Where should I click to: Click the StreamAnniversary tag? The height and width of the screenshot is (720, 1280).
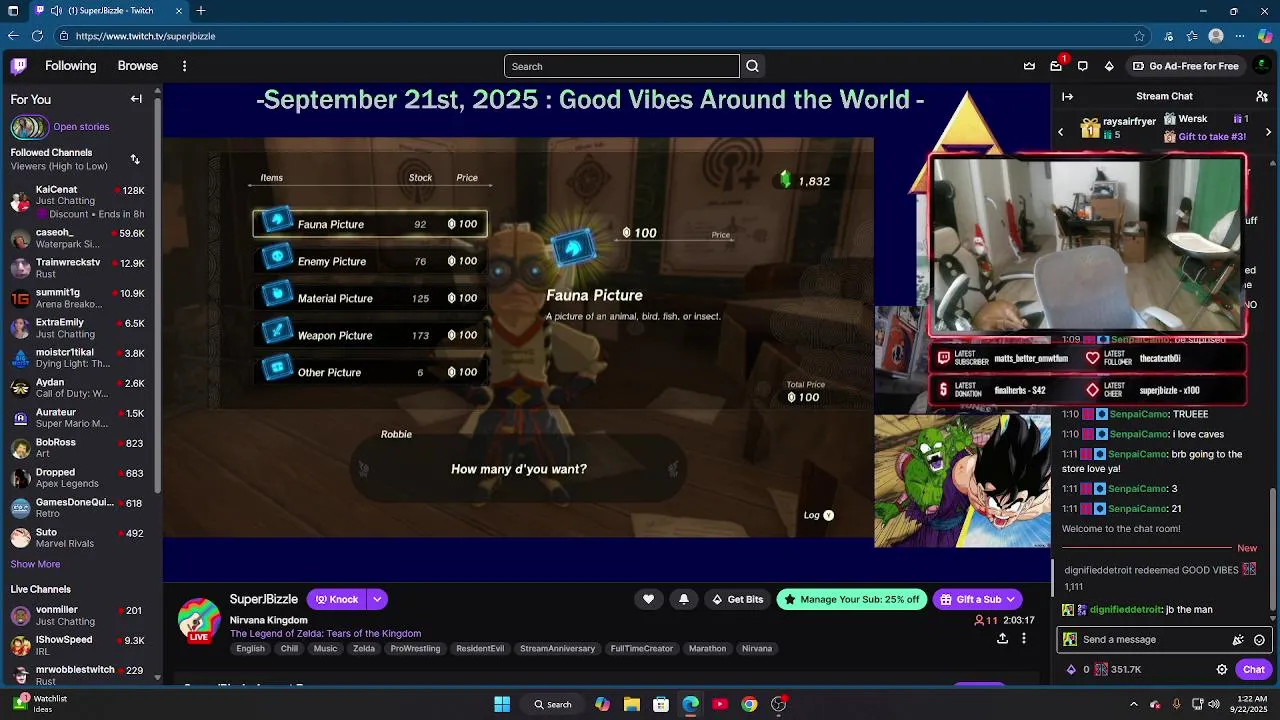coord(557,649)
